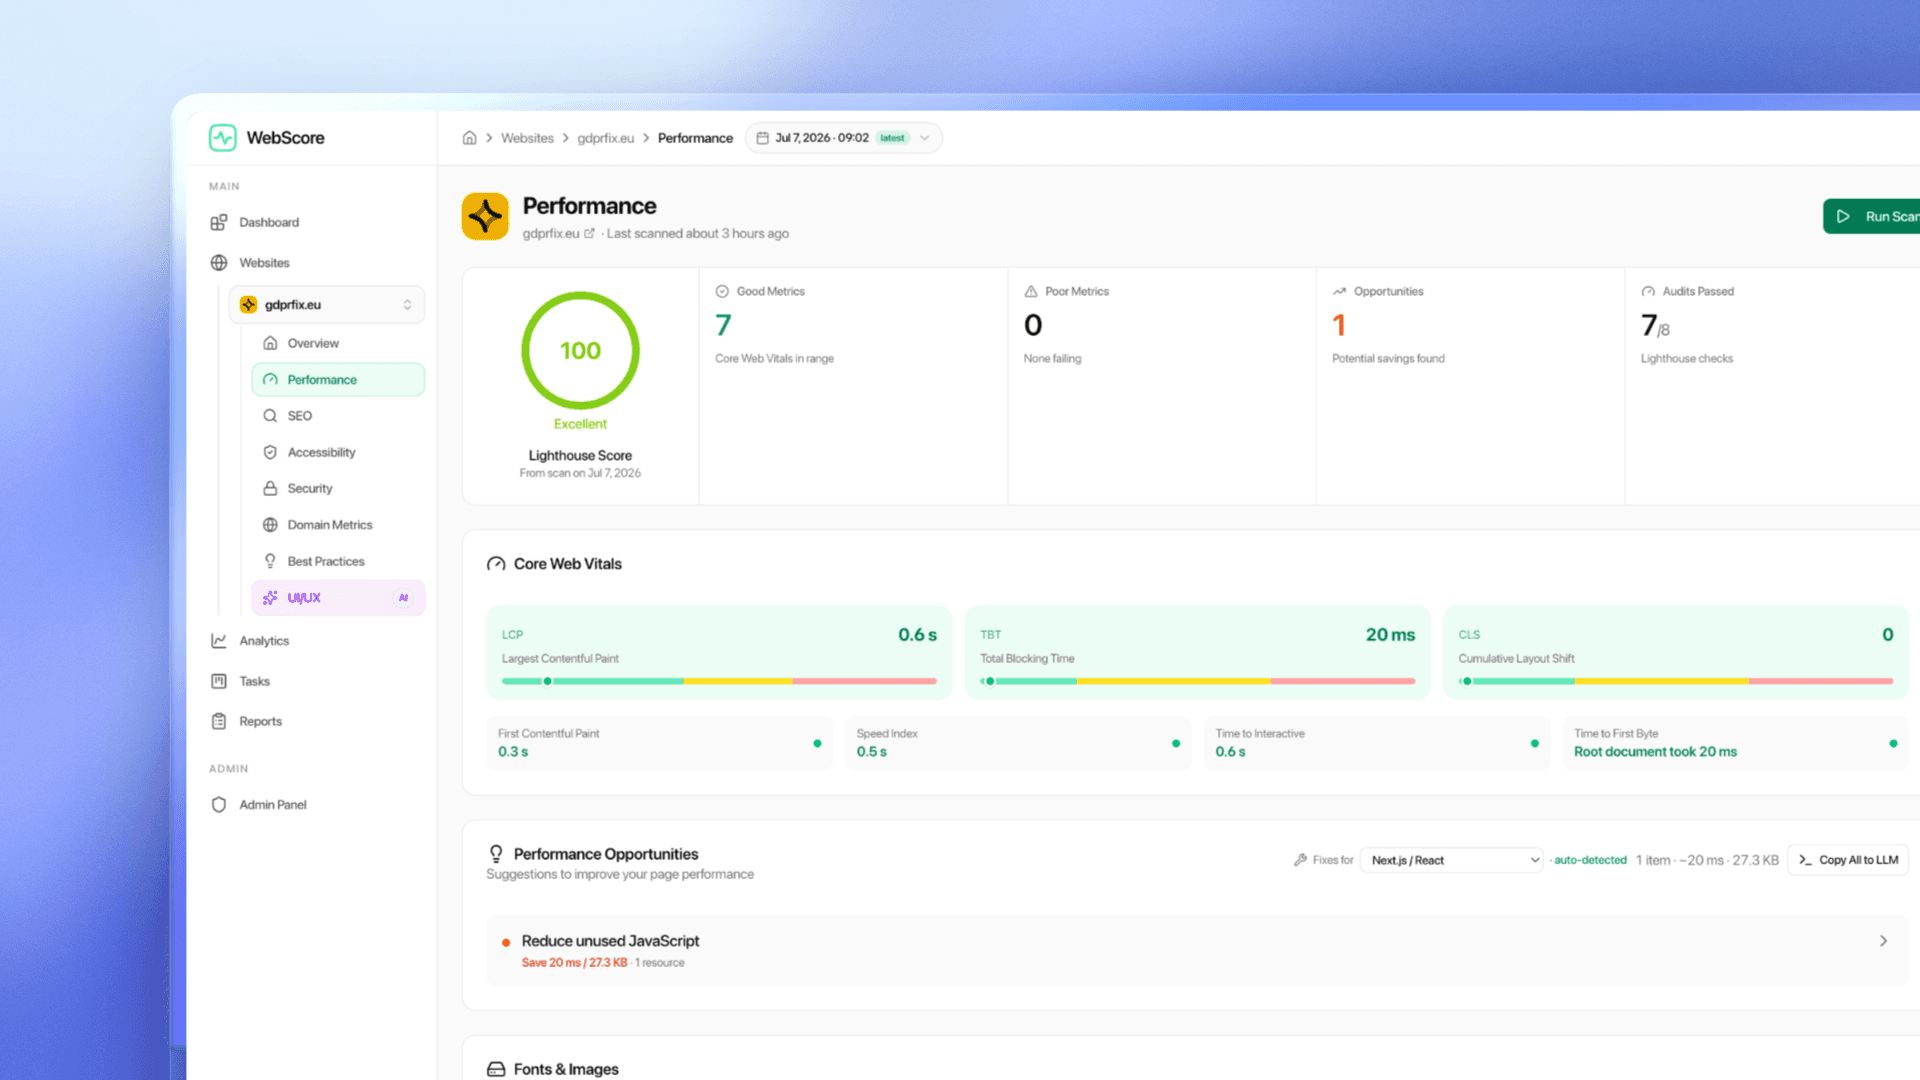Open the scan date dropdown

843,138
